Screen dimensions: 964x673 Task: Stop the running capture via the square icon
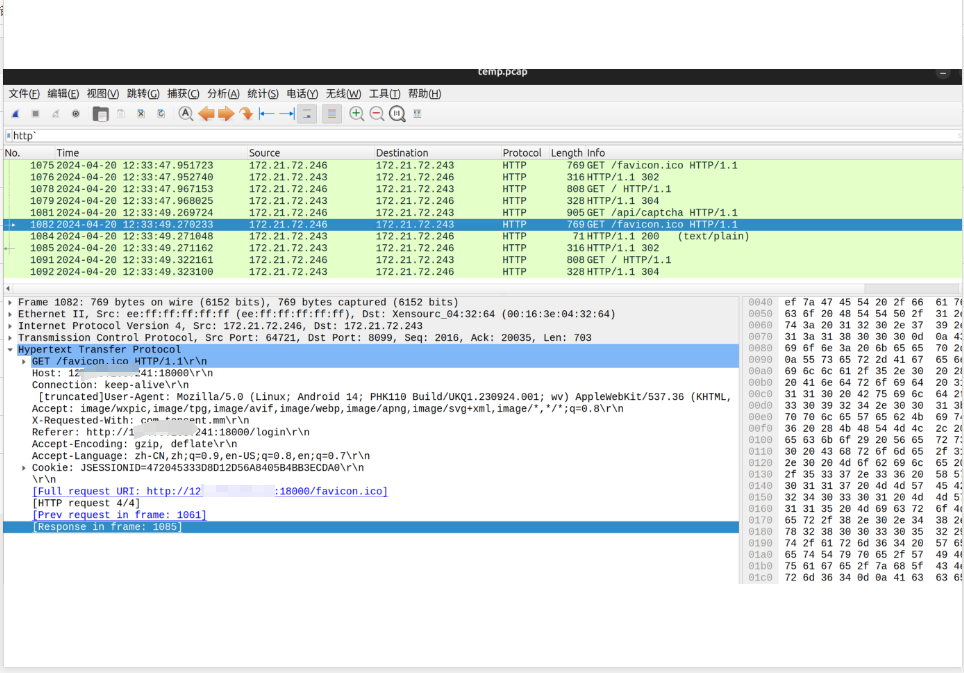point(36,114)
